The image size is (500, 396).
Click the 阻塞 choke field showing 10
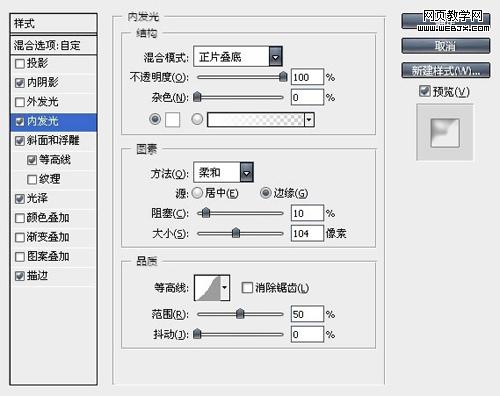(x=307, y=213)
